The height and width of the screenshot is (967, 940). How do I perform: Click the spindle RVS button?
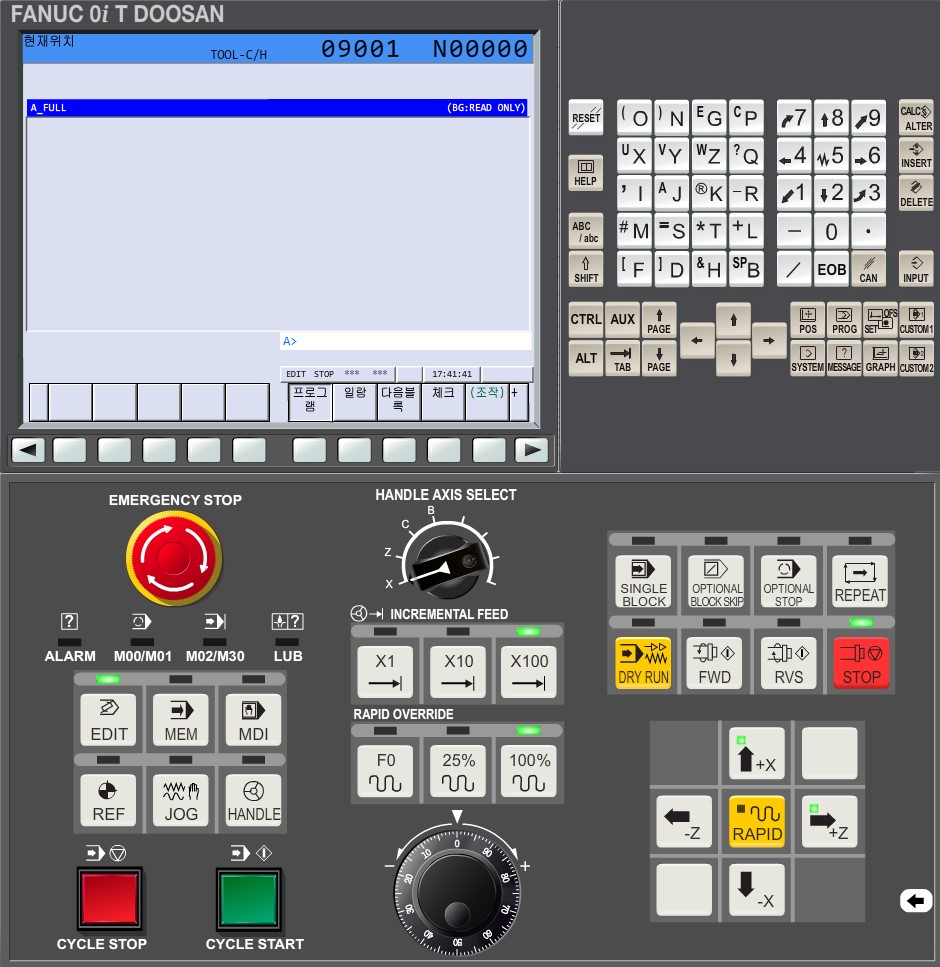point(788,663)
